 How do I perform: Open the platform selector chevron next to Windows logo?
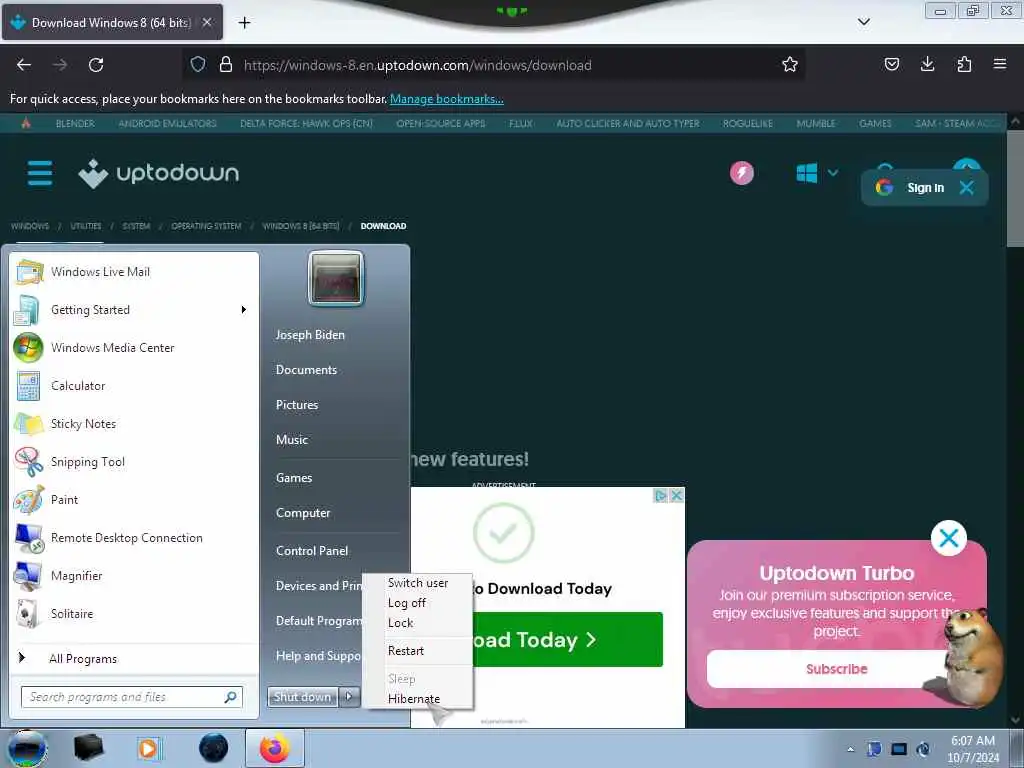(x=833, y=173)
